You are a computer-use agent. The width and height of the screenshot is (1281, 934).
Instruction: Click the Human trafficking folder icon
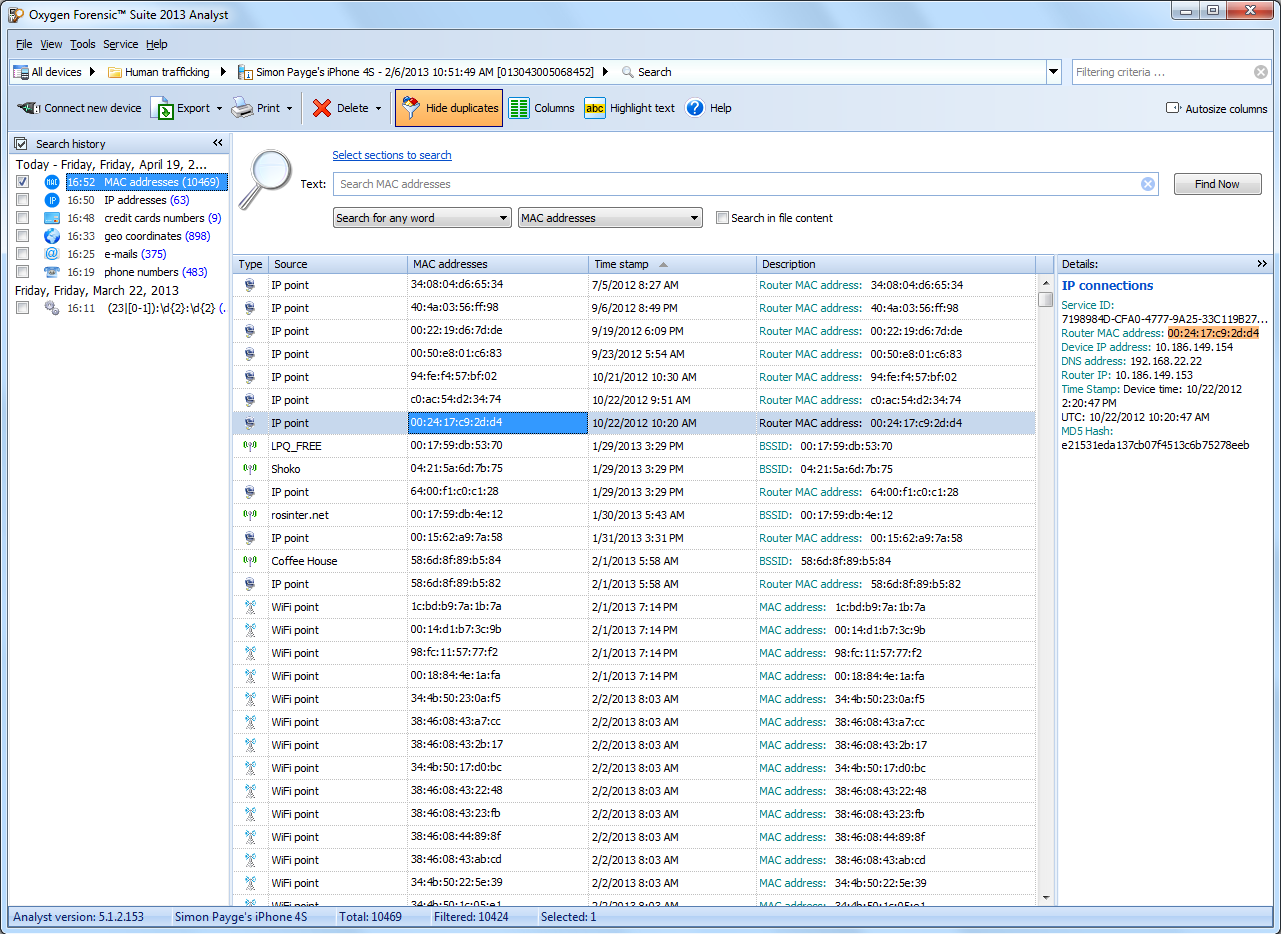pos(115,72)
